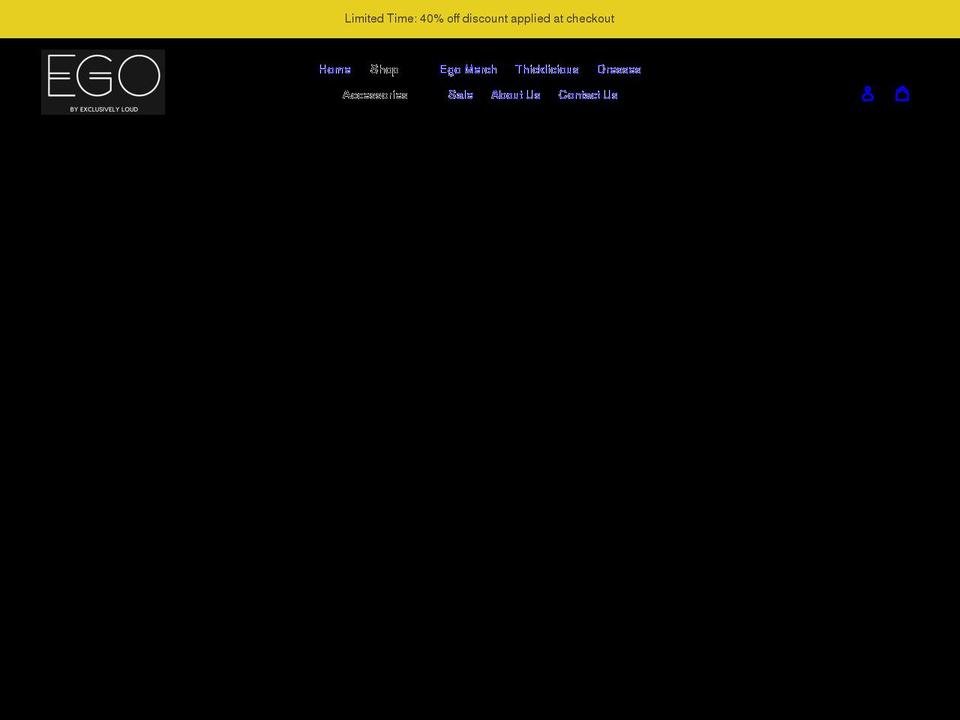Open the Thicklicious collection
The height and width of the screenshot is (720, 960).
[x=547, y=69]
